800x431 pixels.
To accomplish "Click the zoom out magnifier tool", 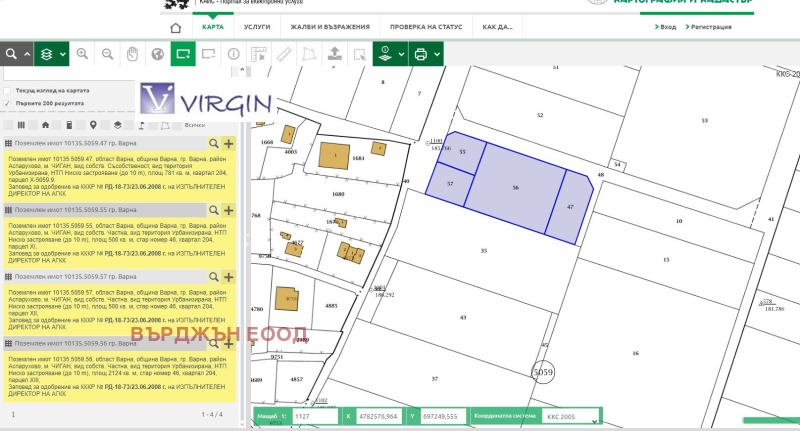I will pyautogui.click(x=106, y=54).
